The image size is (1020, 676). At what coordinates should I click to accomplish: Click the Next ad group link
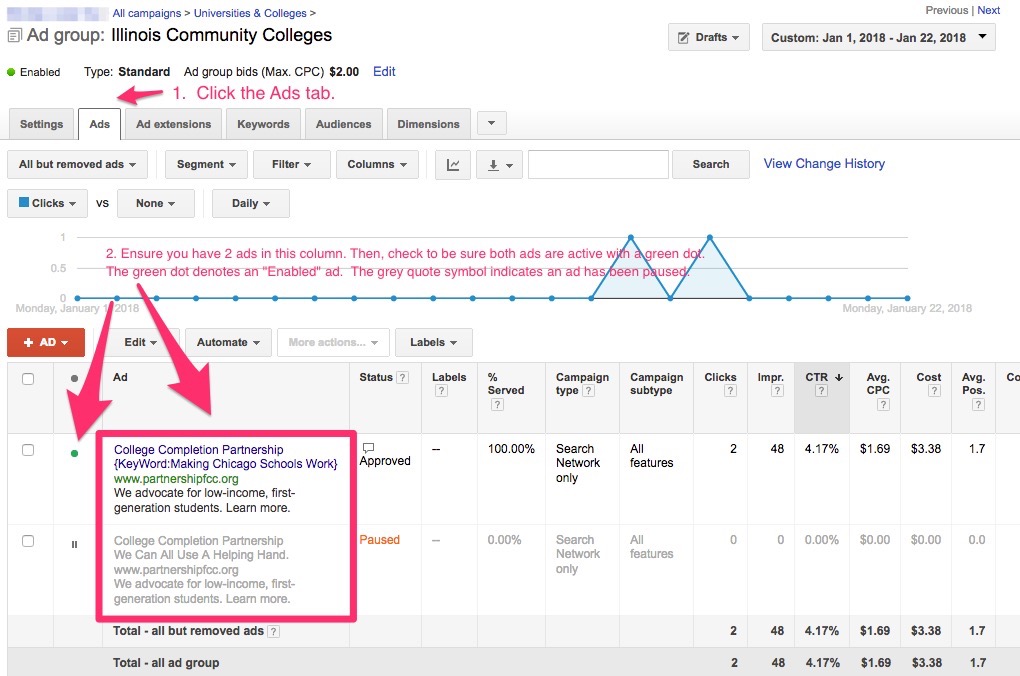pyautogui.click(x=989, y=10)
